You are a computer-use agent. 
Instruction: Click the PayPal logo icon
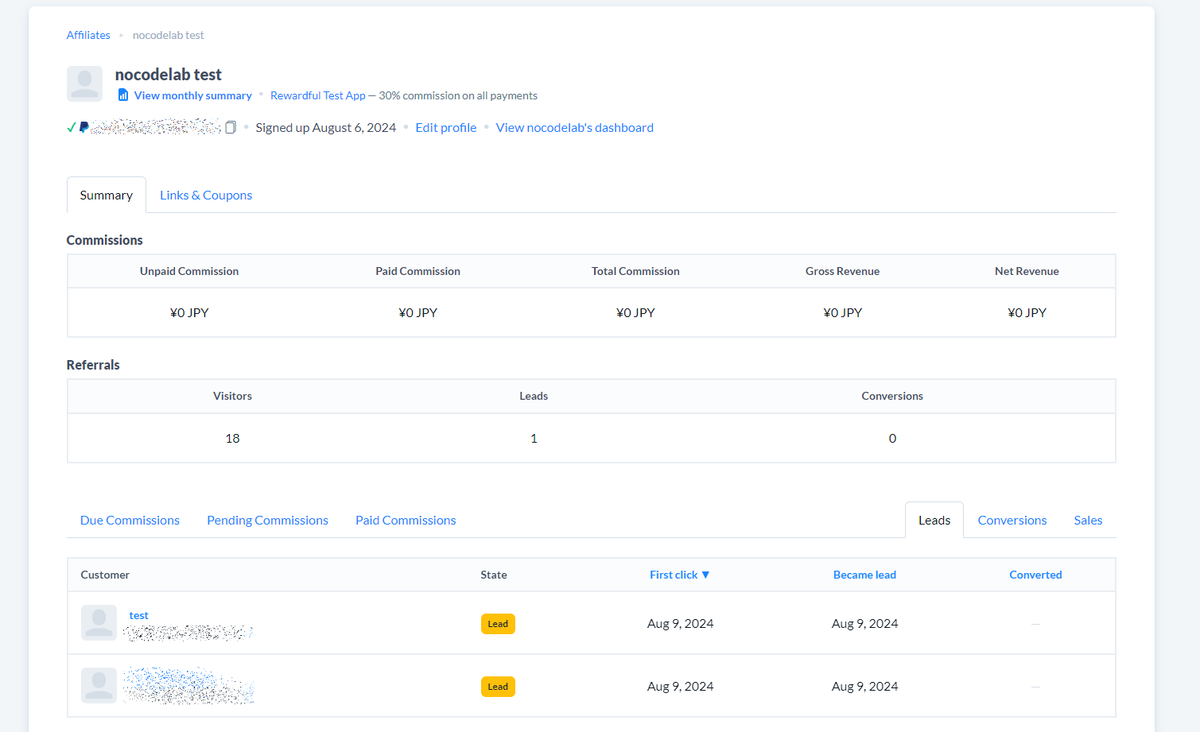[x=84, y=127]
